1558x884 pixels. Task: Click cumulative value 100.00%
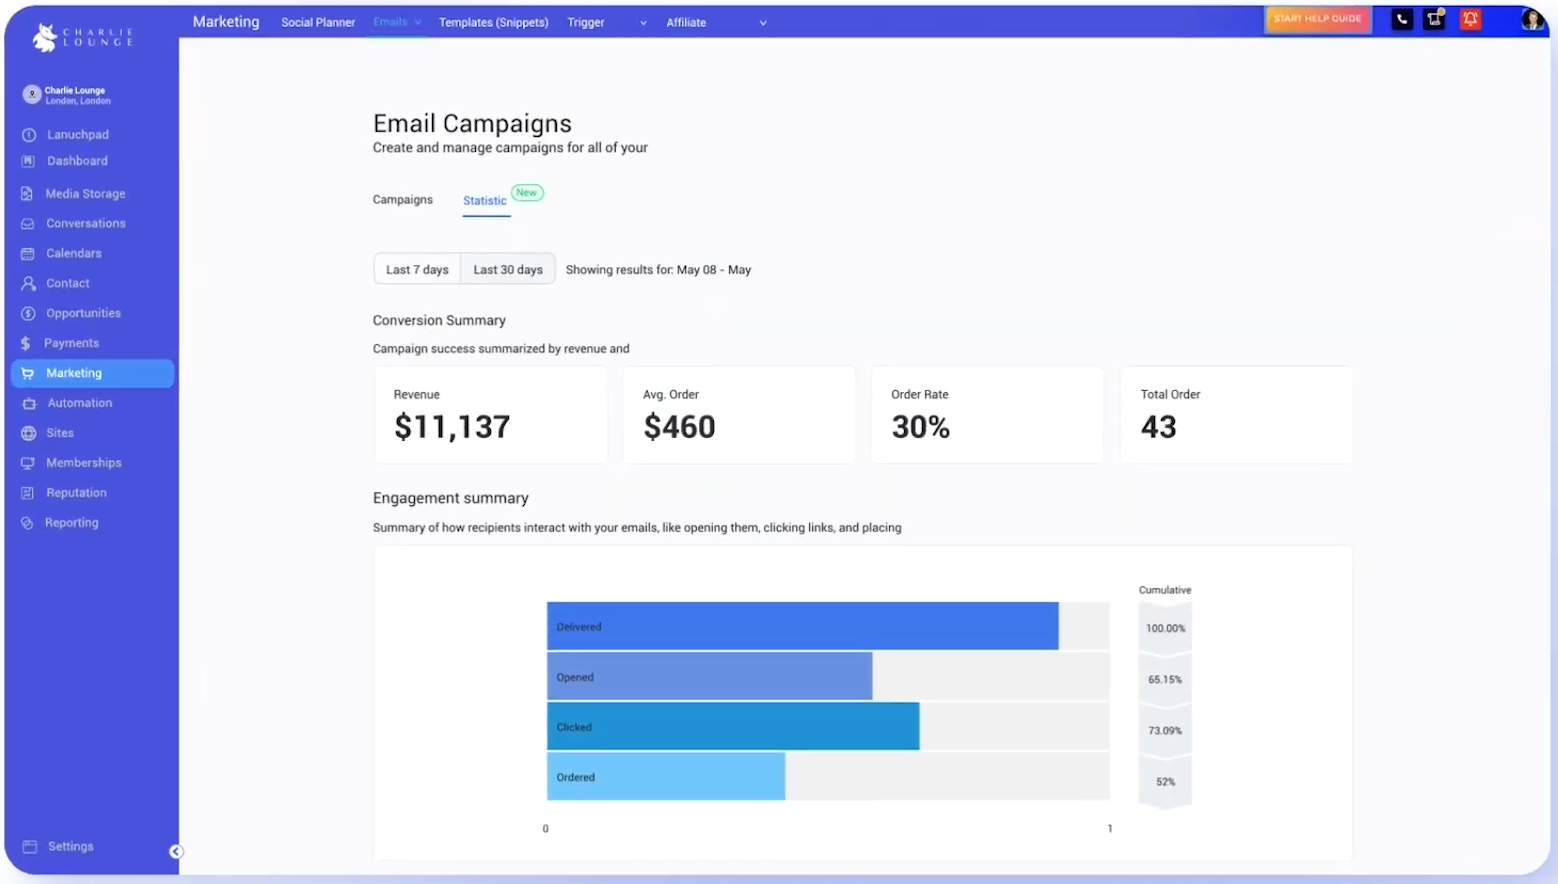pos(1165,629)
